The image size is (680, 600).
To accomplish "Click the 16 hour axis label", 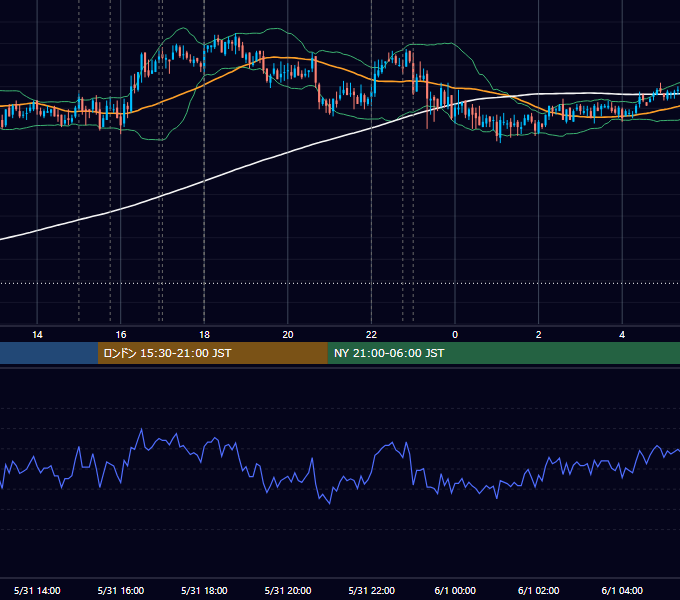I will click(121, 335).
